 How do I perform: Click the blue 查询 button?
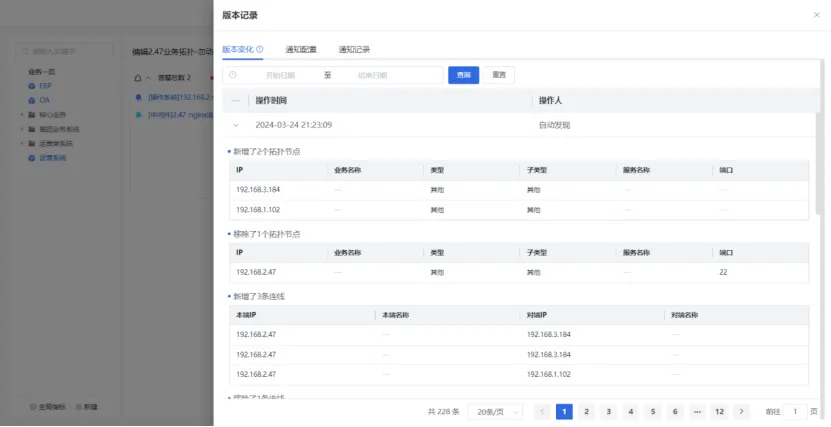(463, 75)
